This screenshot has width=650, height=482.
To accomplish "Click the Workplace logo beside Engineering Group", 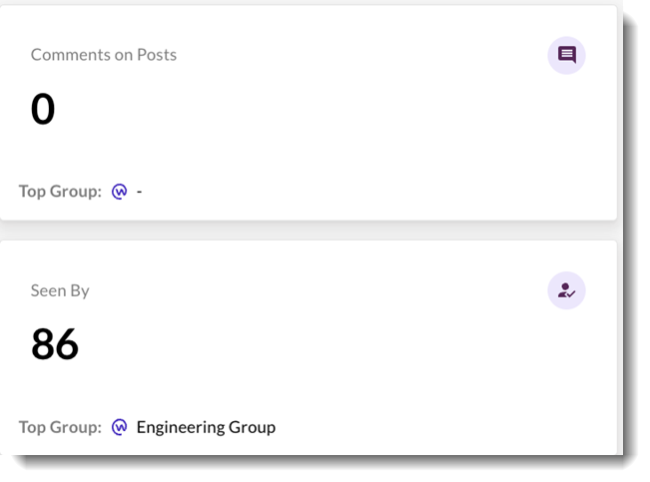I will tap(120, 427).
